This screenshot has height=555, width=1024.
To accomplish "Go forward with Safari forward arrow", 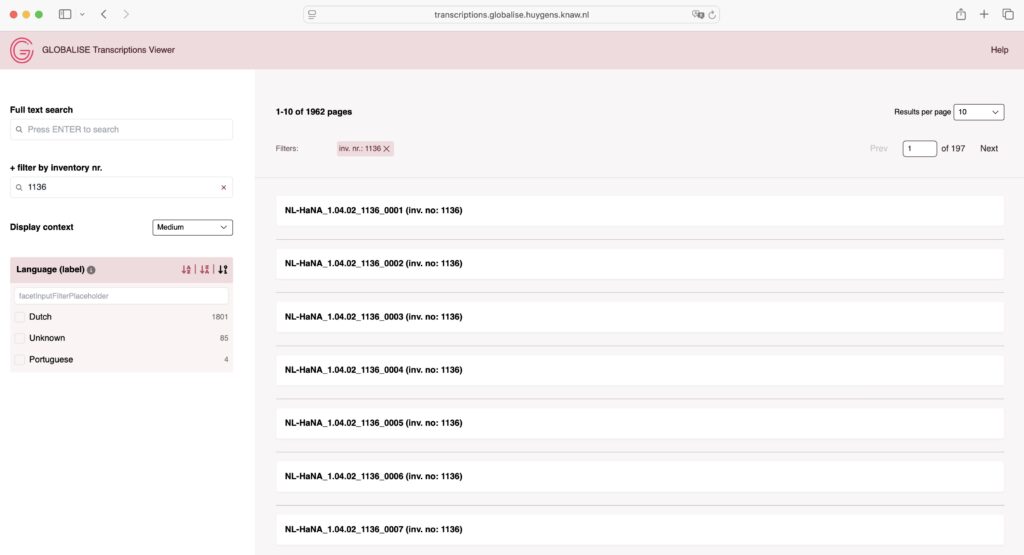I will 126,14.
